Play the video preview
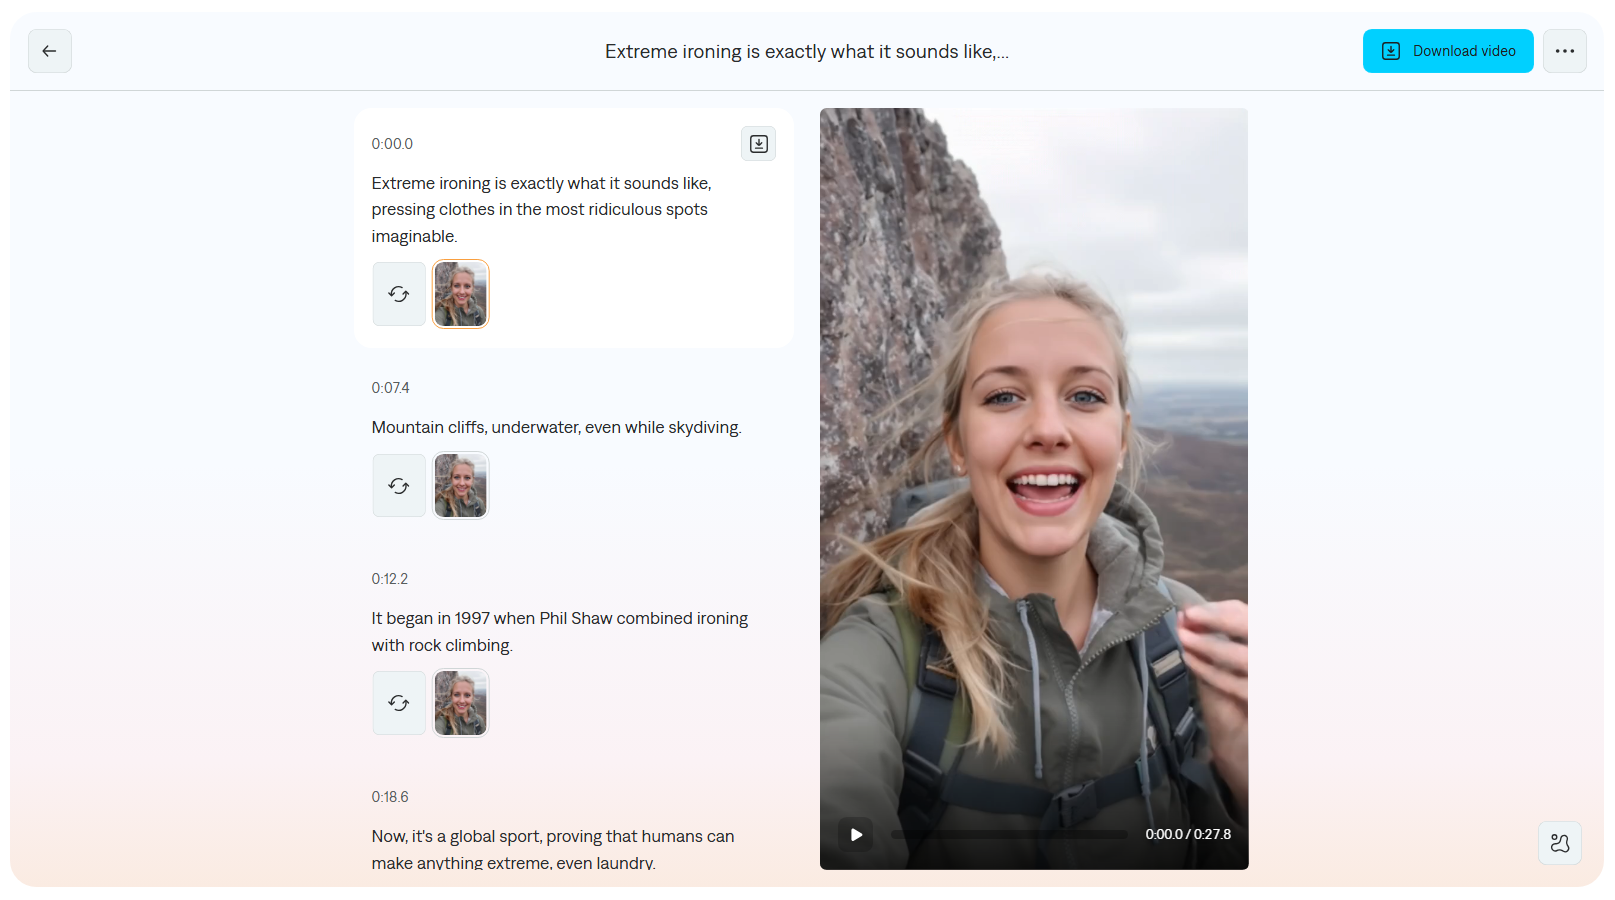This screenshot has width=1615, height=900. point(855,834)
